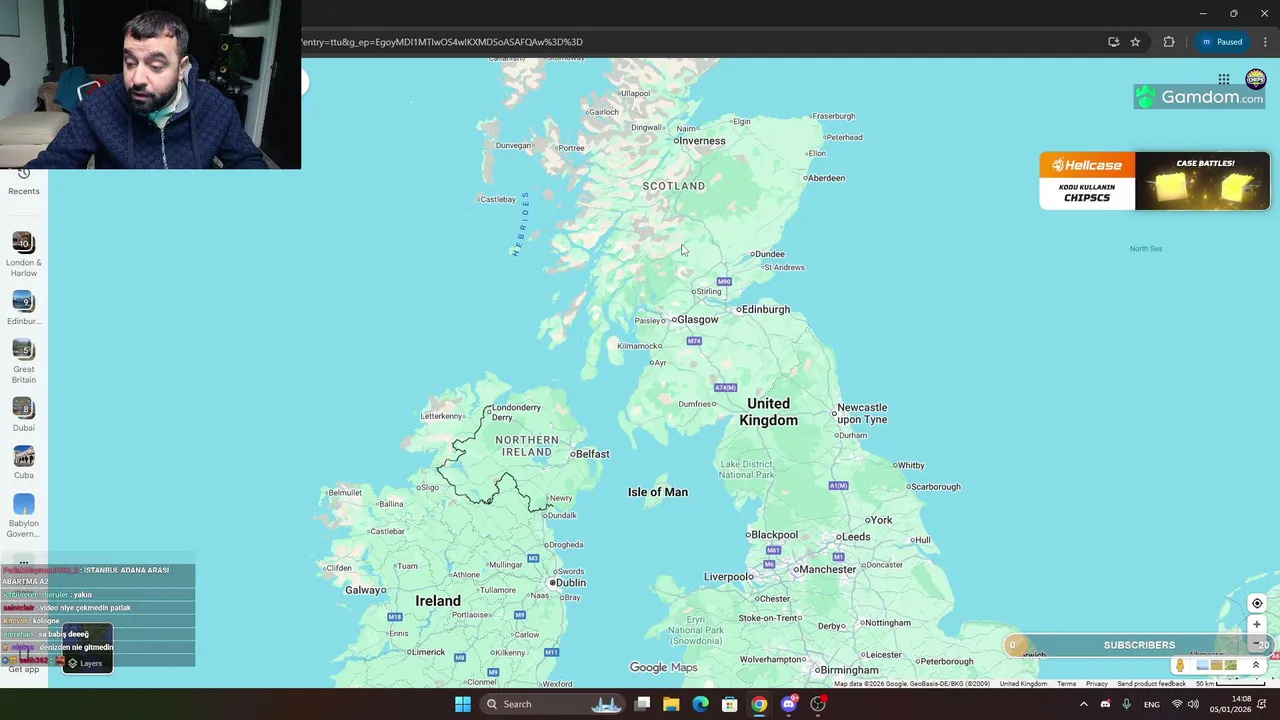Open the Privacy link in map footer
Screen dimensions: 1280x720
1097,684
